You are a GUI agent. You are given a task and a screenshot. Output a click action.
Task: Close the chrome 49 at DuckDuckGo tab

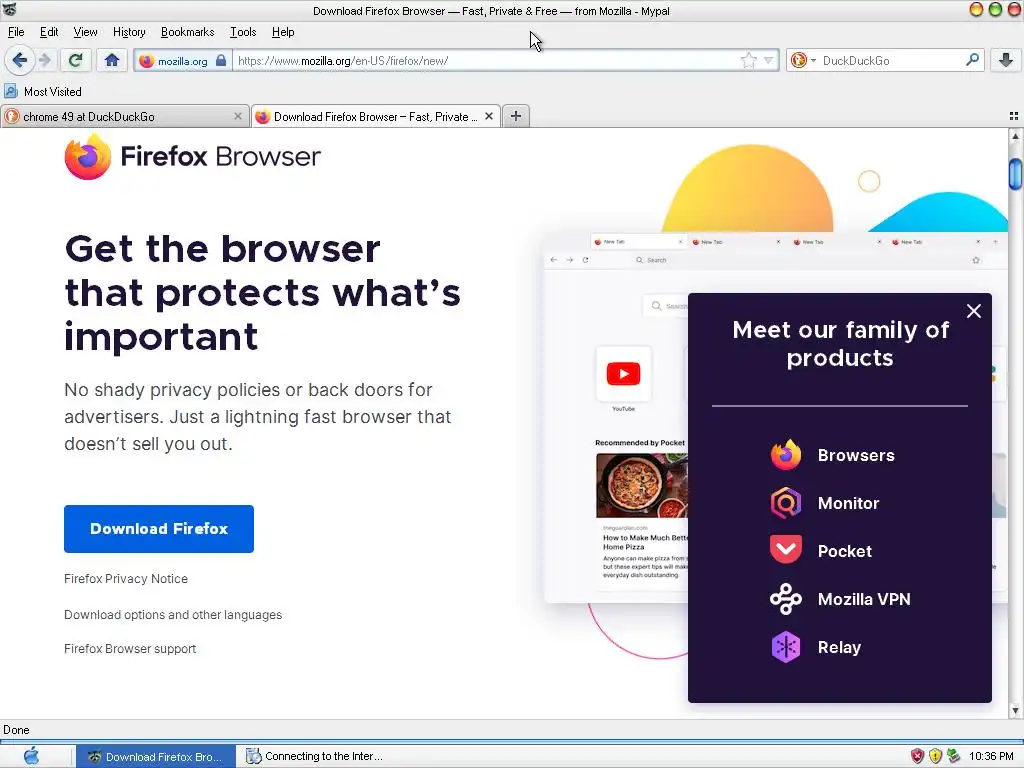pos(238,116)
